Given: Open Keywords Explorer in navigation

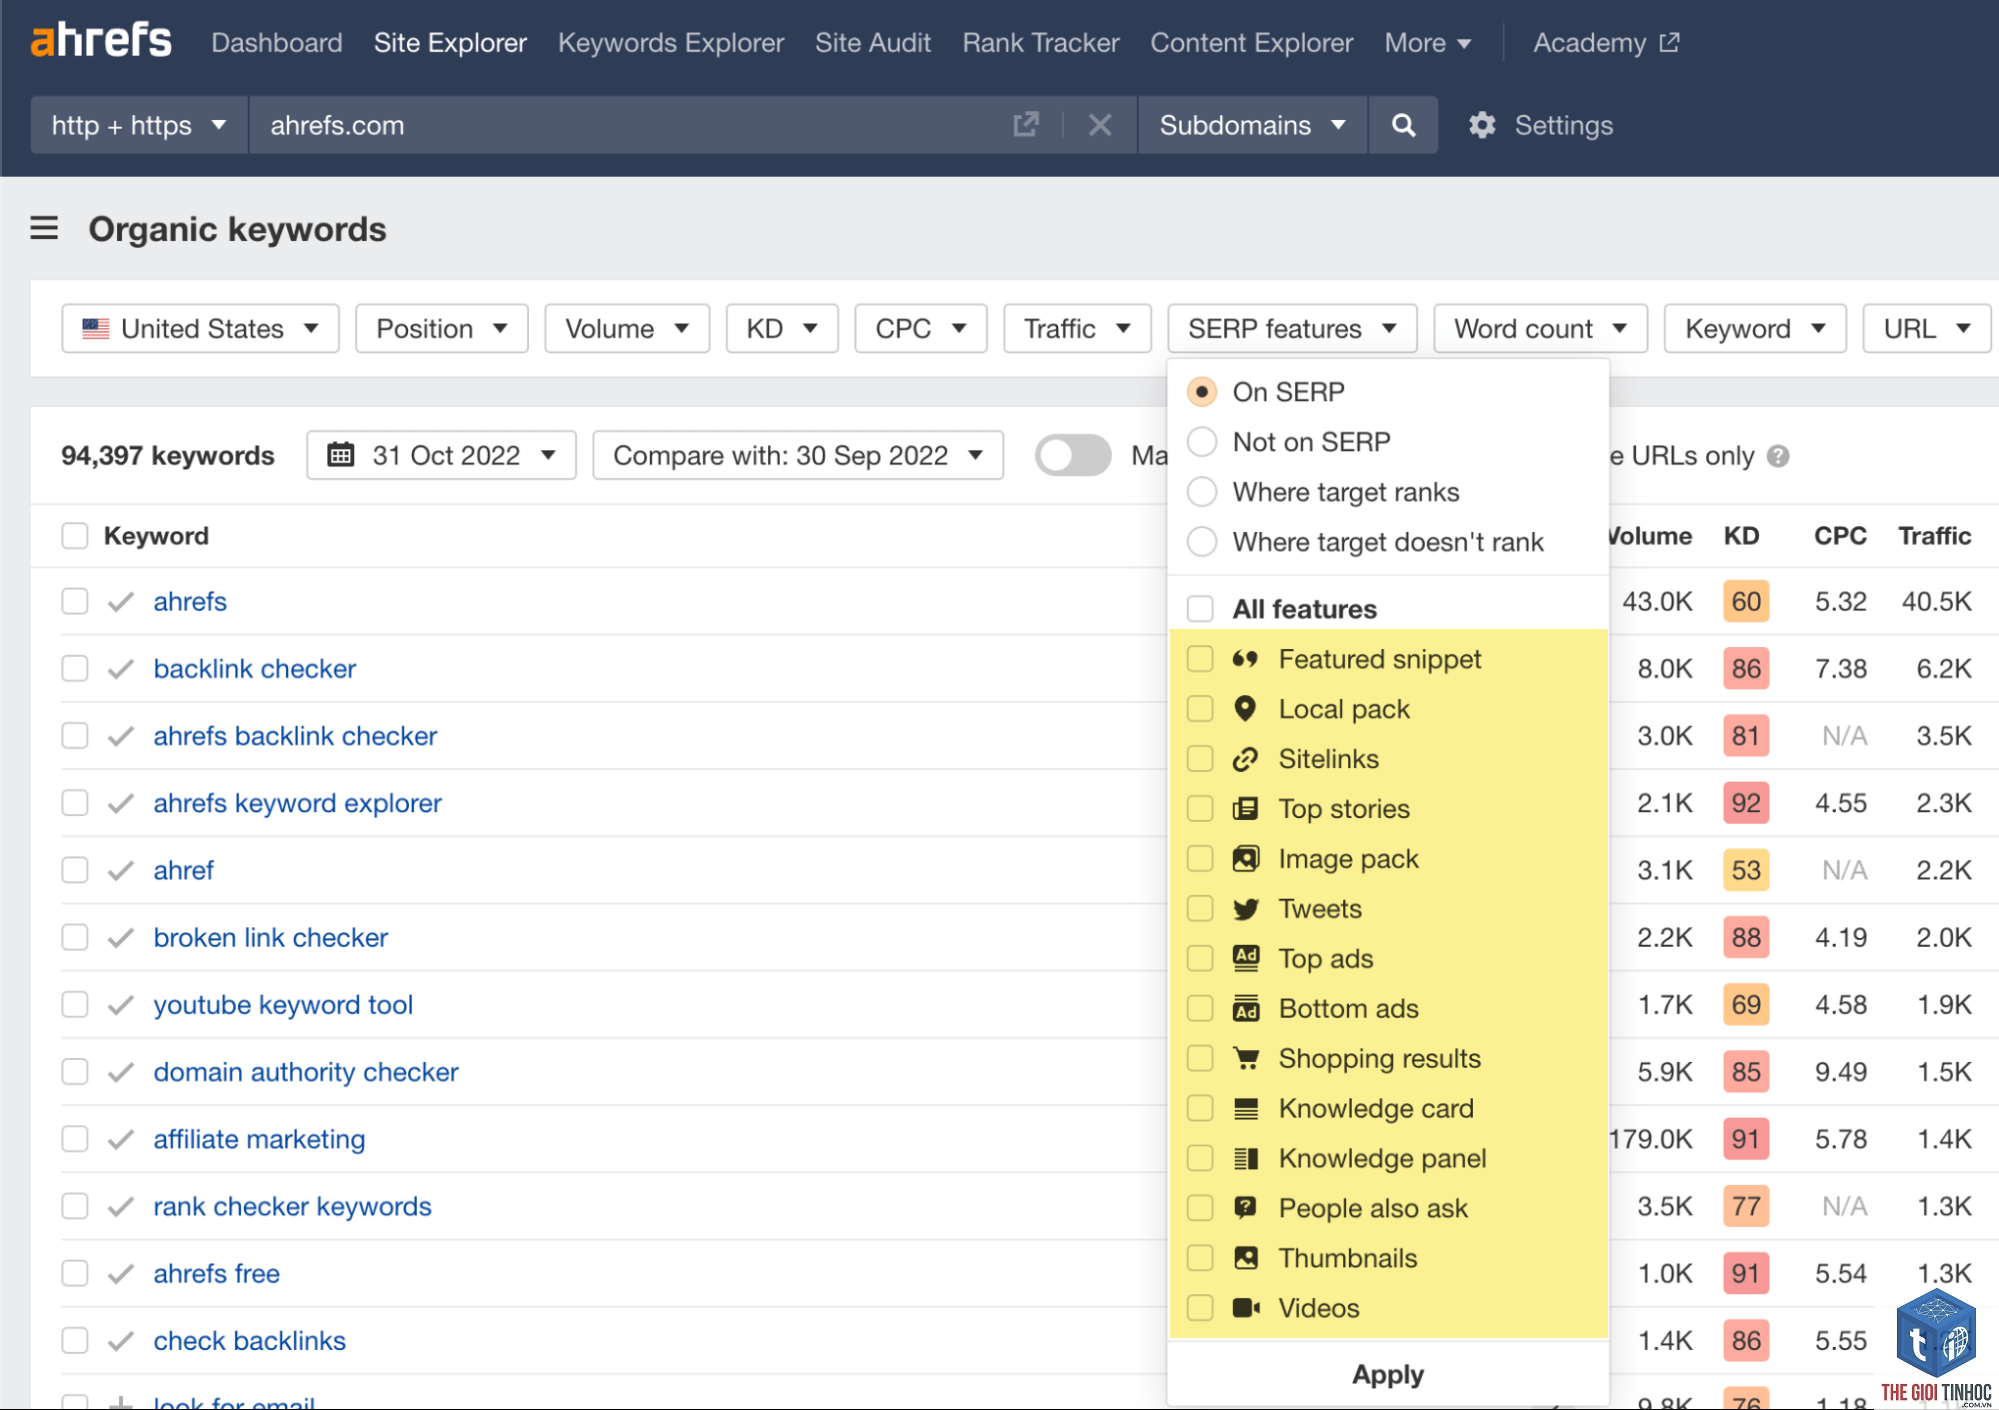Looking at the screenshot, I should tap(671, 43).
